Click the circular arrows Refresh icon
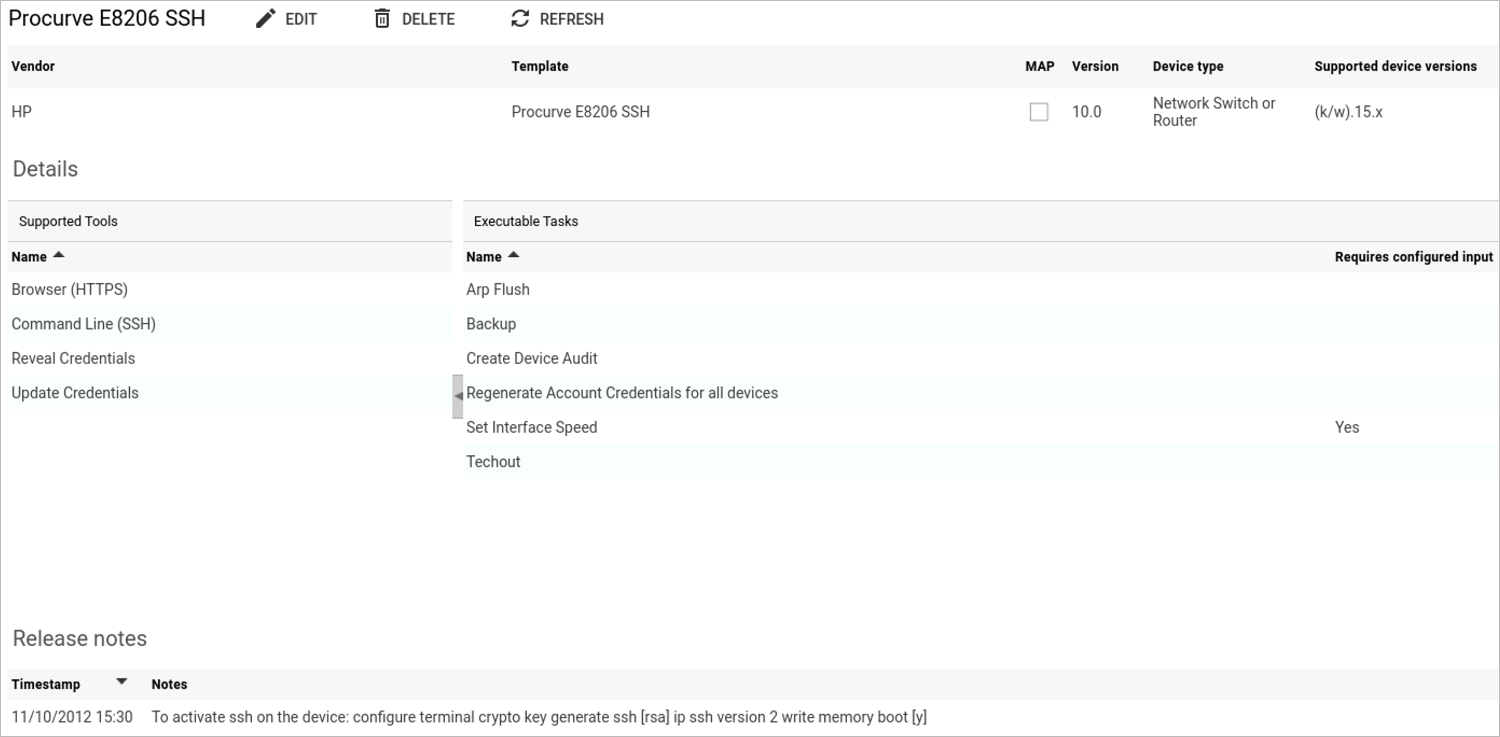 [519, 19]
